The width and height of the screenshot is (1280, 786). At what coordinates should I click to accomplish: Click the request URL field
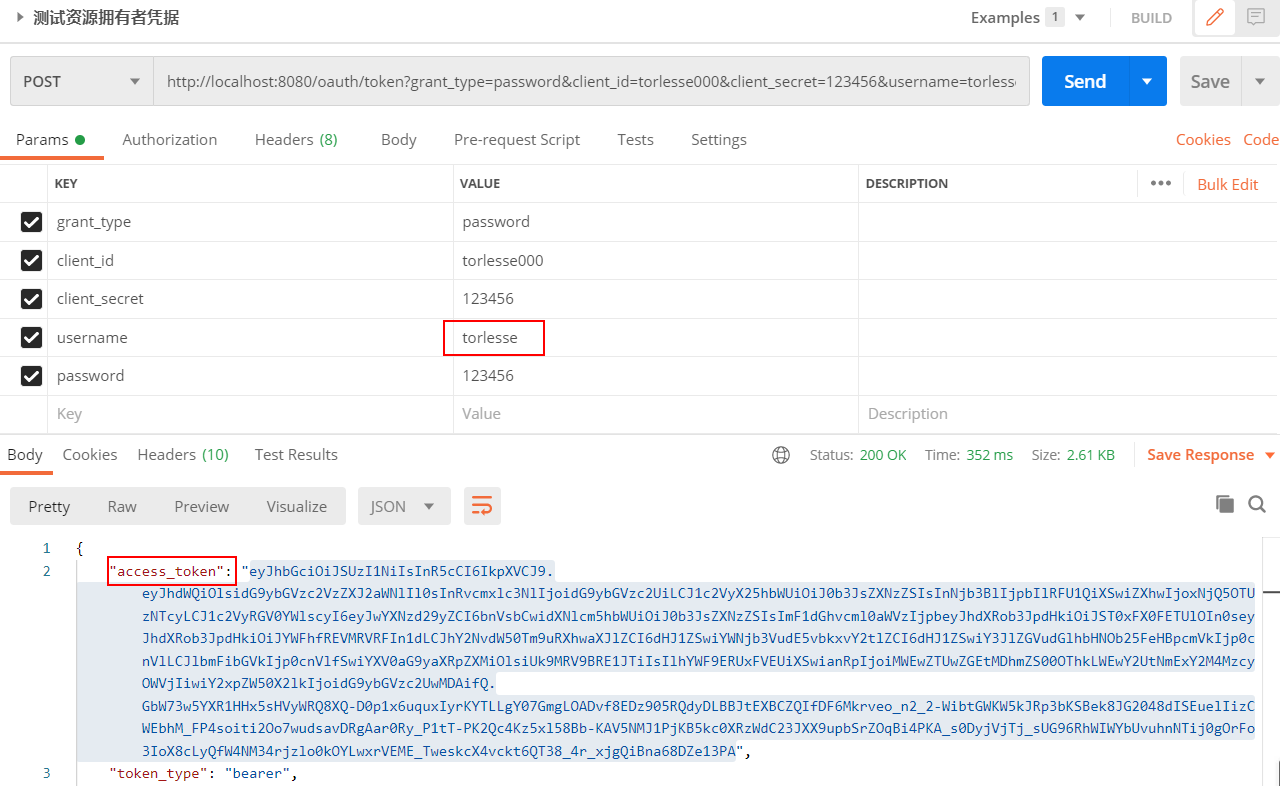click(x=591, y=81)
